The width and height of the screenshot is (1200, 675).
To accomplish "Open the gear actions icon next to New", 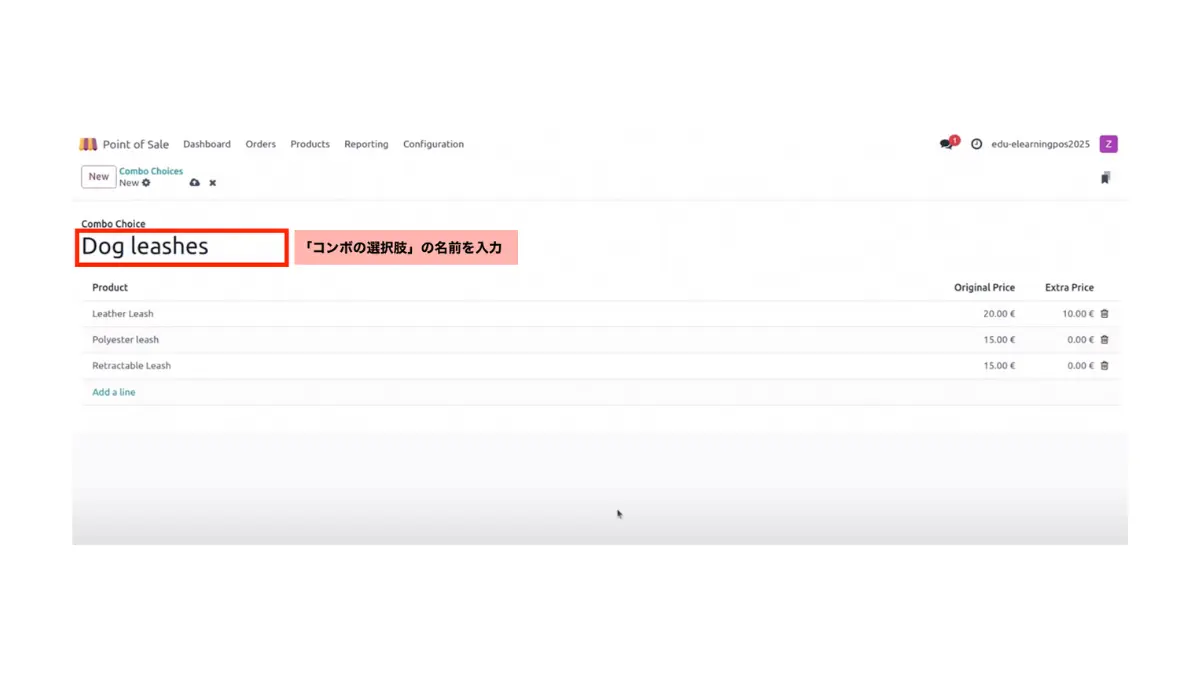I will 145,183.
